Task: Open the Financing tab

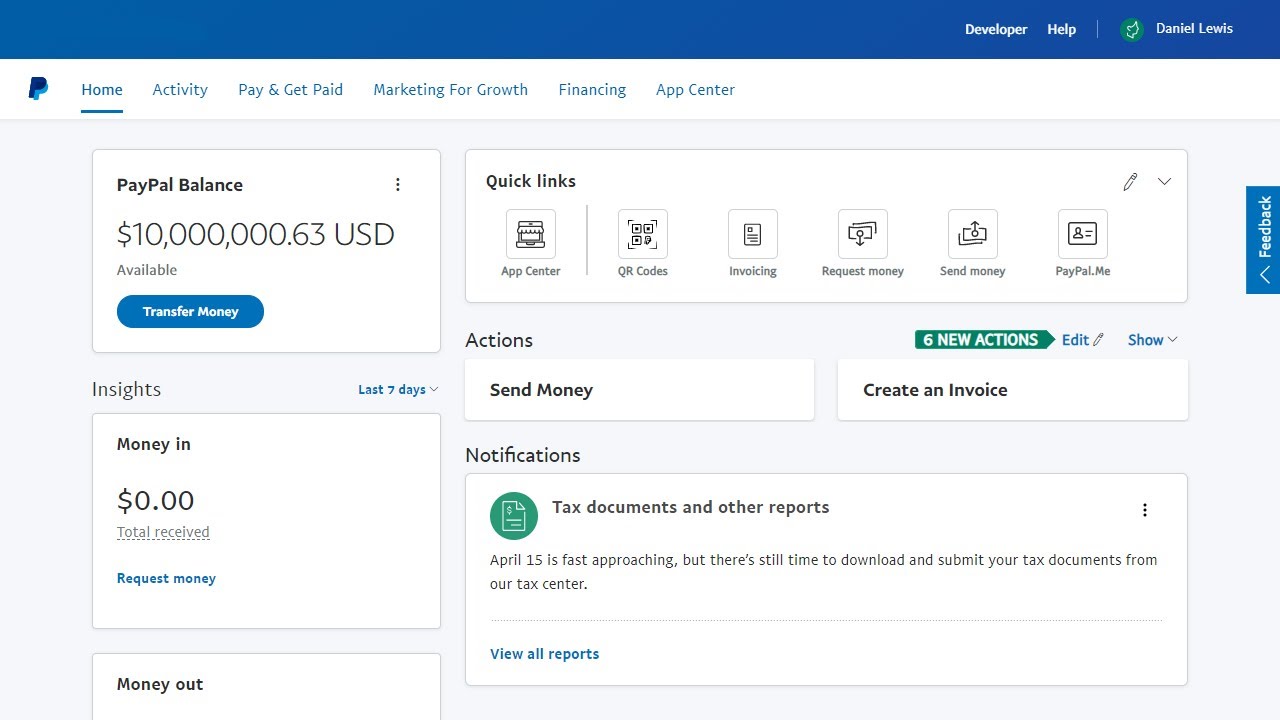Action: [592, 90]
